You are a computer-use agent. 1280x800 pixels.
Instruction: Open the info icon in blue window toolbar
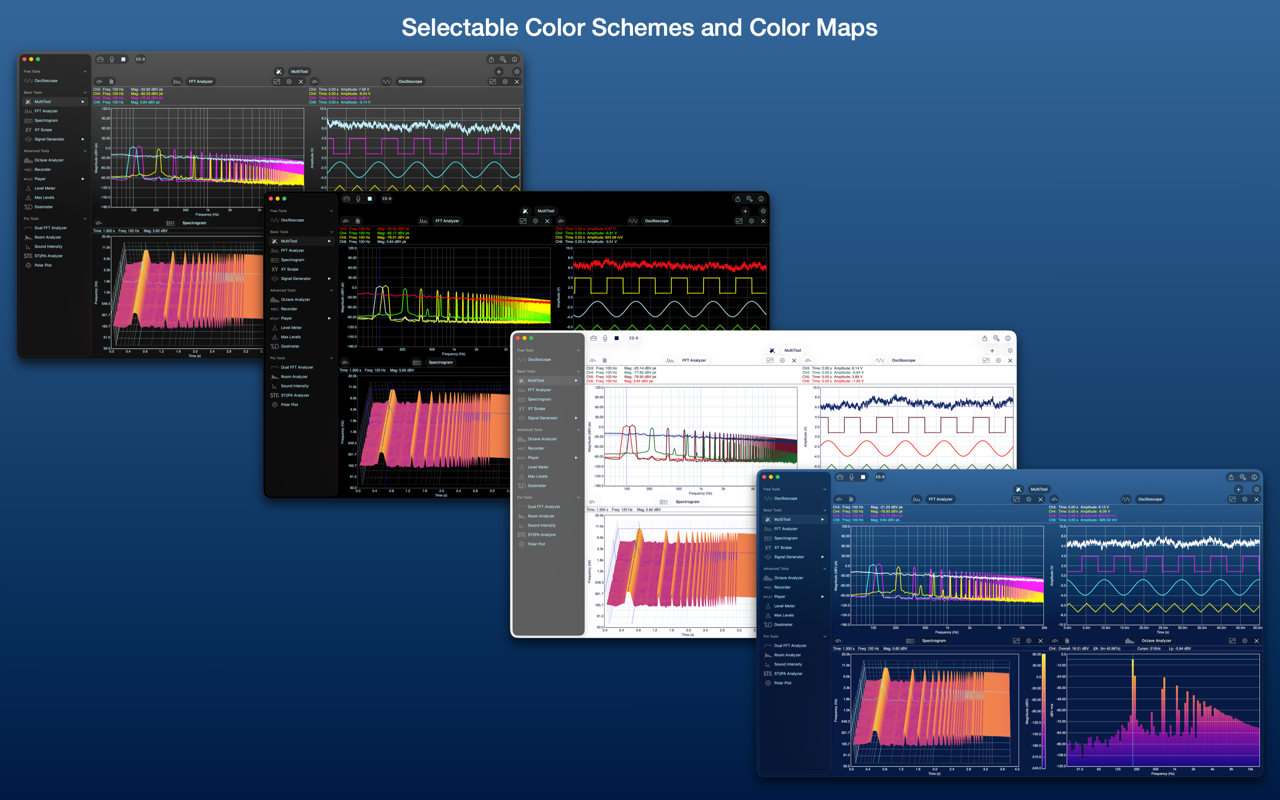coord(1256,477)
